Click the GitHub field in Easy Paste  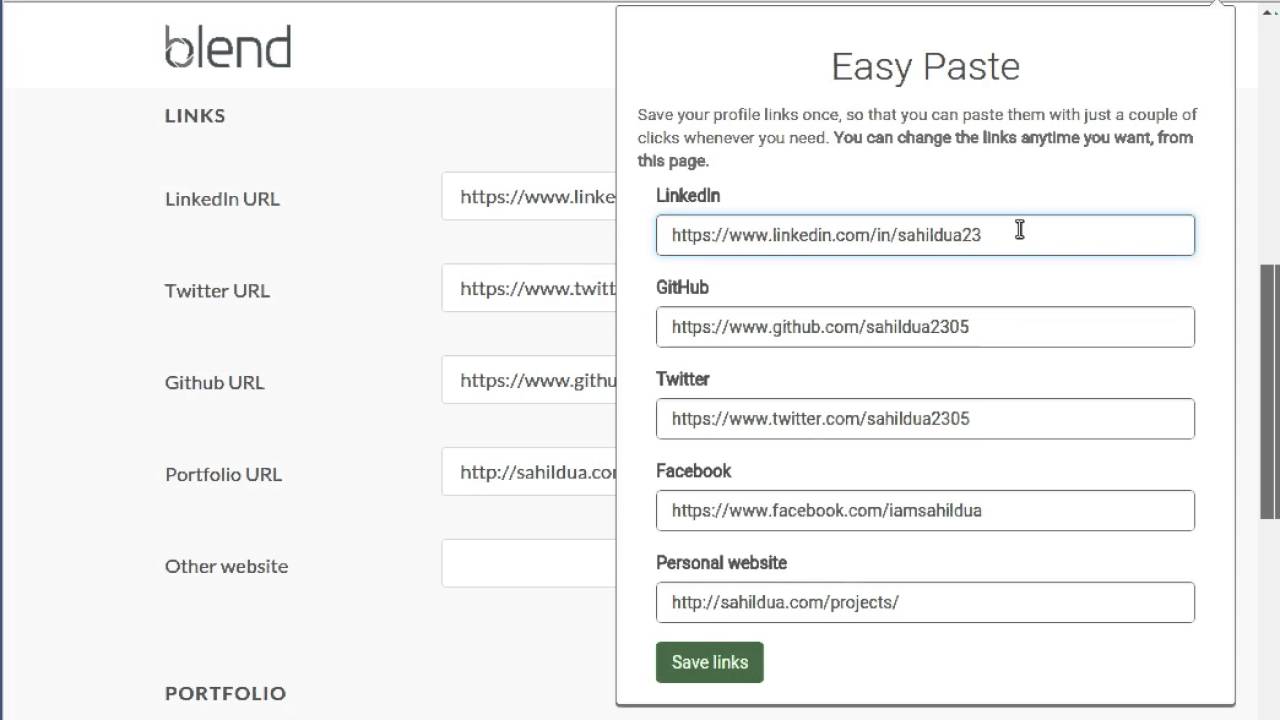pos(925,327)
